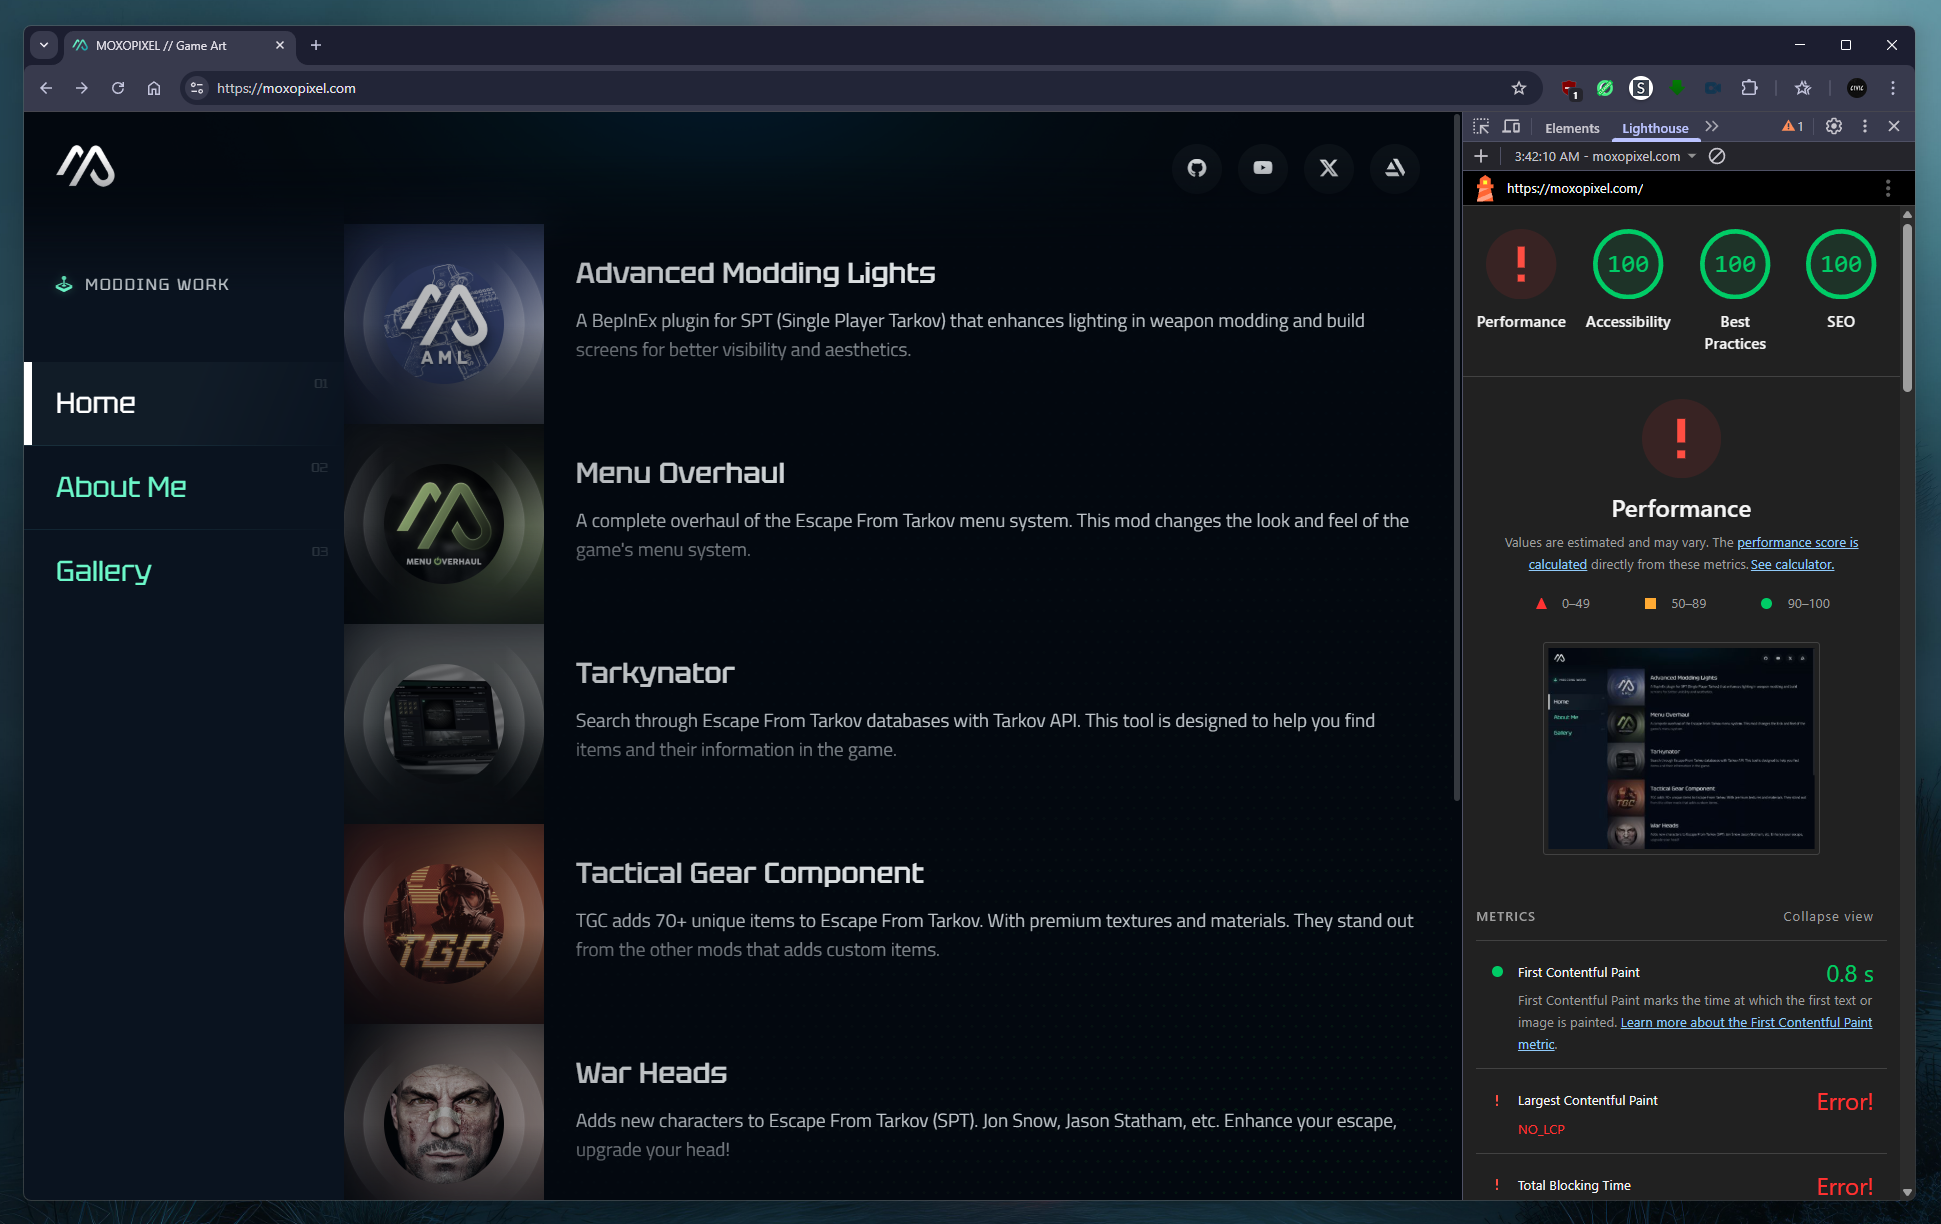Open Lighthouse report tools menu
Screen dimensions: 1941x1224
tap(1888, 188)
